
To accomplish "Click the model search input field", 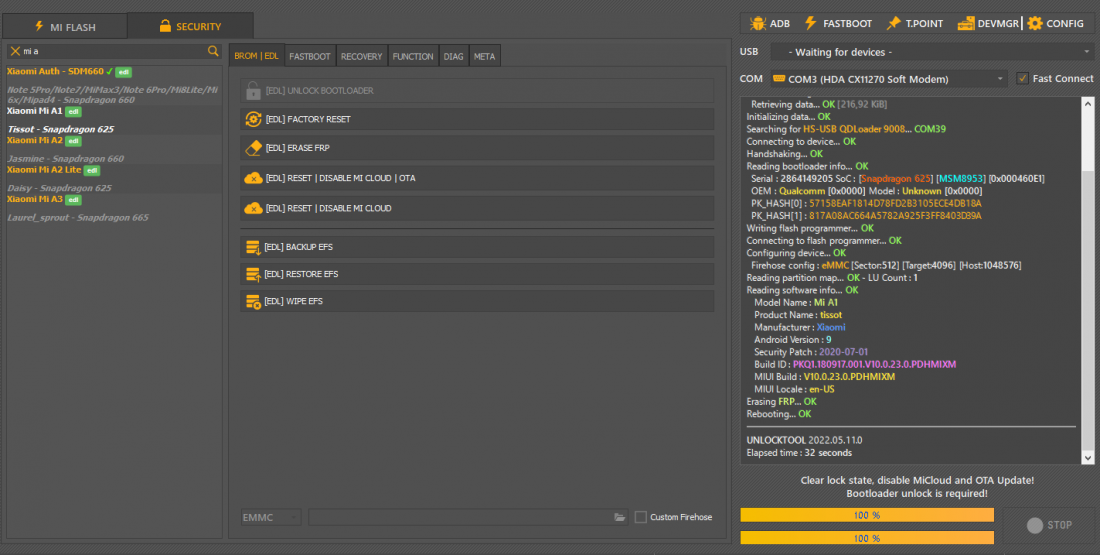I will tap(114, 51).
